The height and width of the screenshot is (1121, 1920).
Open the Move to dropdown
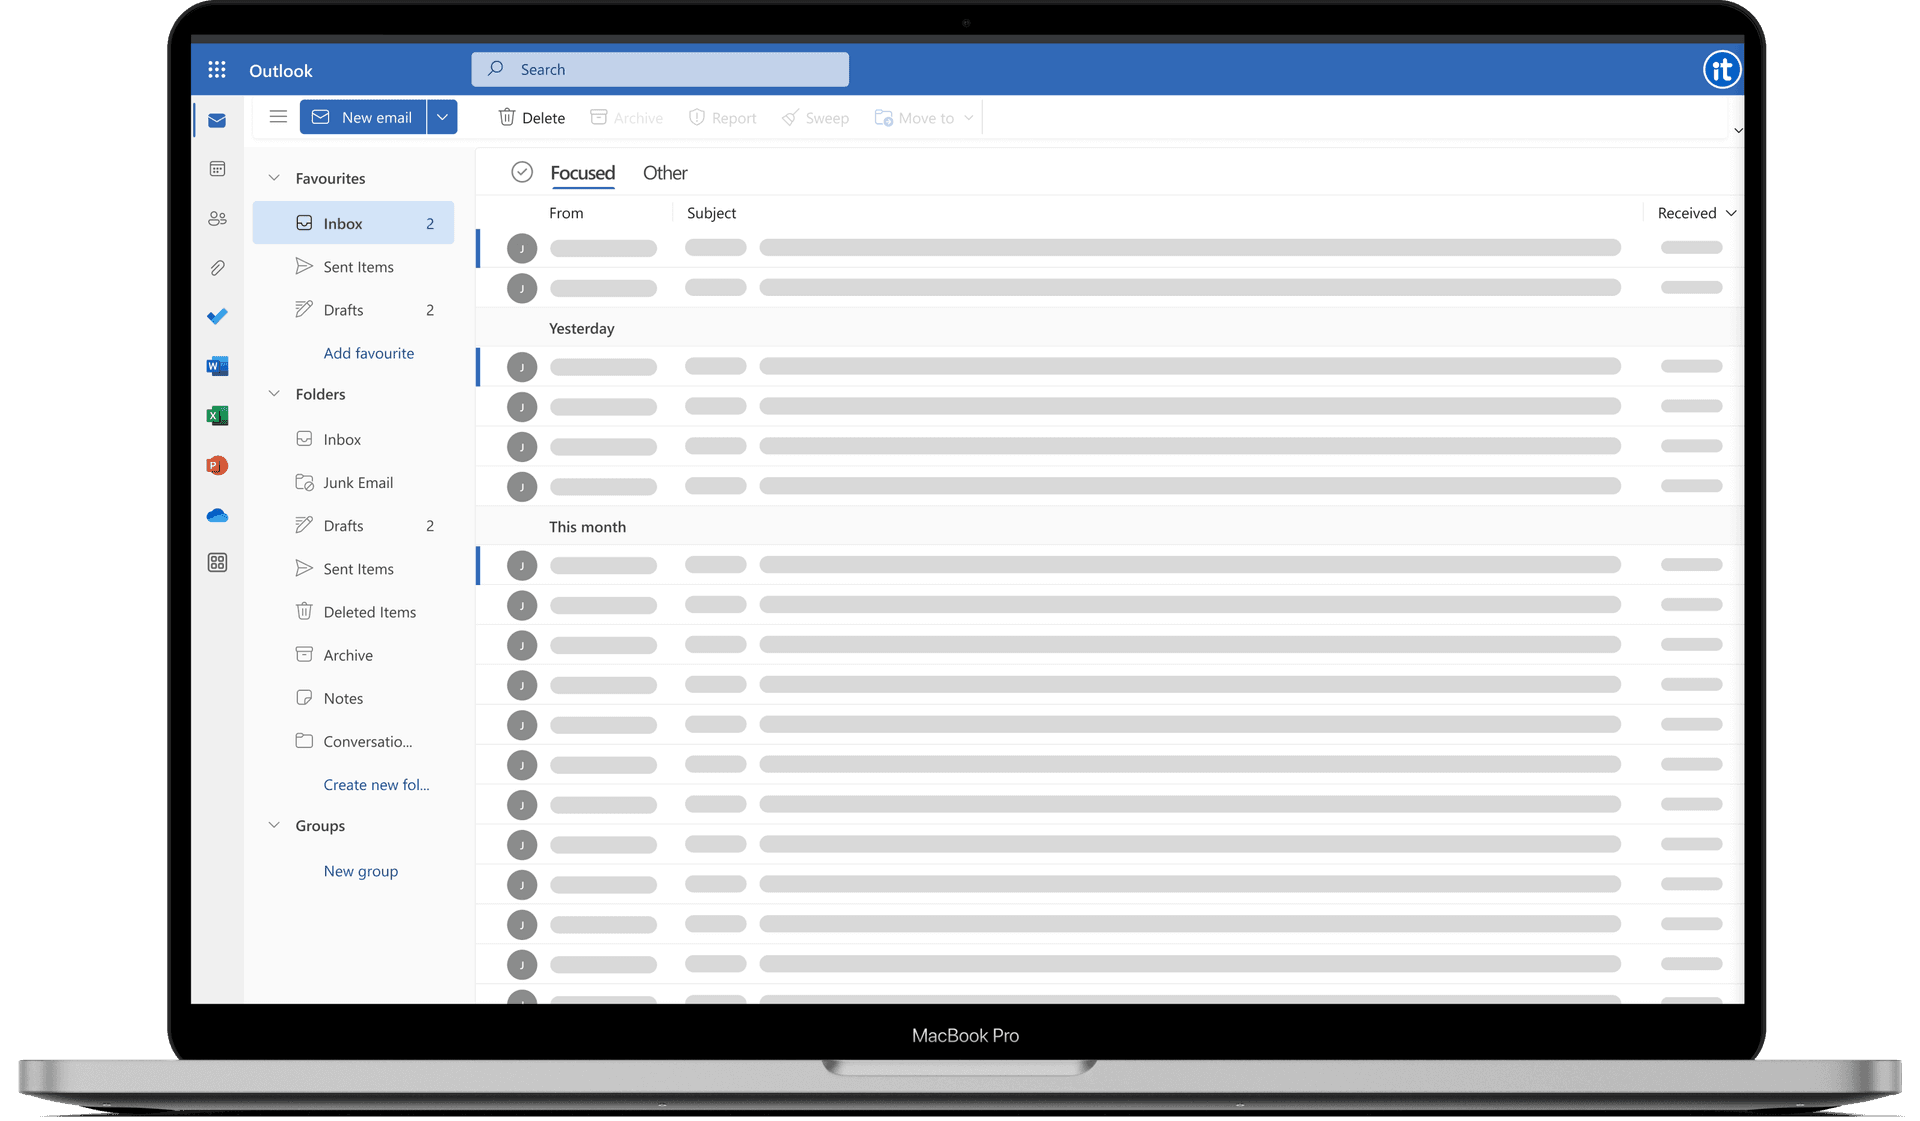[x=924, y=118]
